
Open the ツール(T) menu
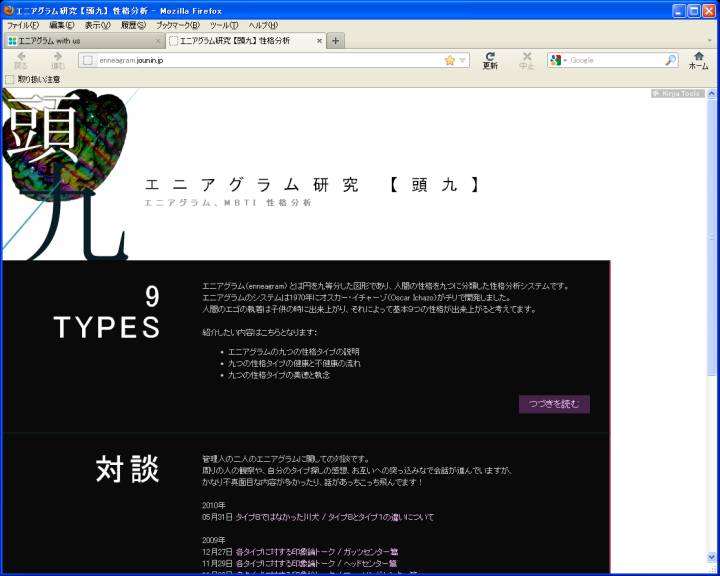click(224, 25)
